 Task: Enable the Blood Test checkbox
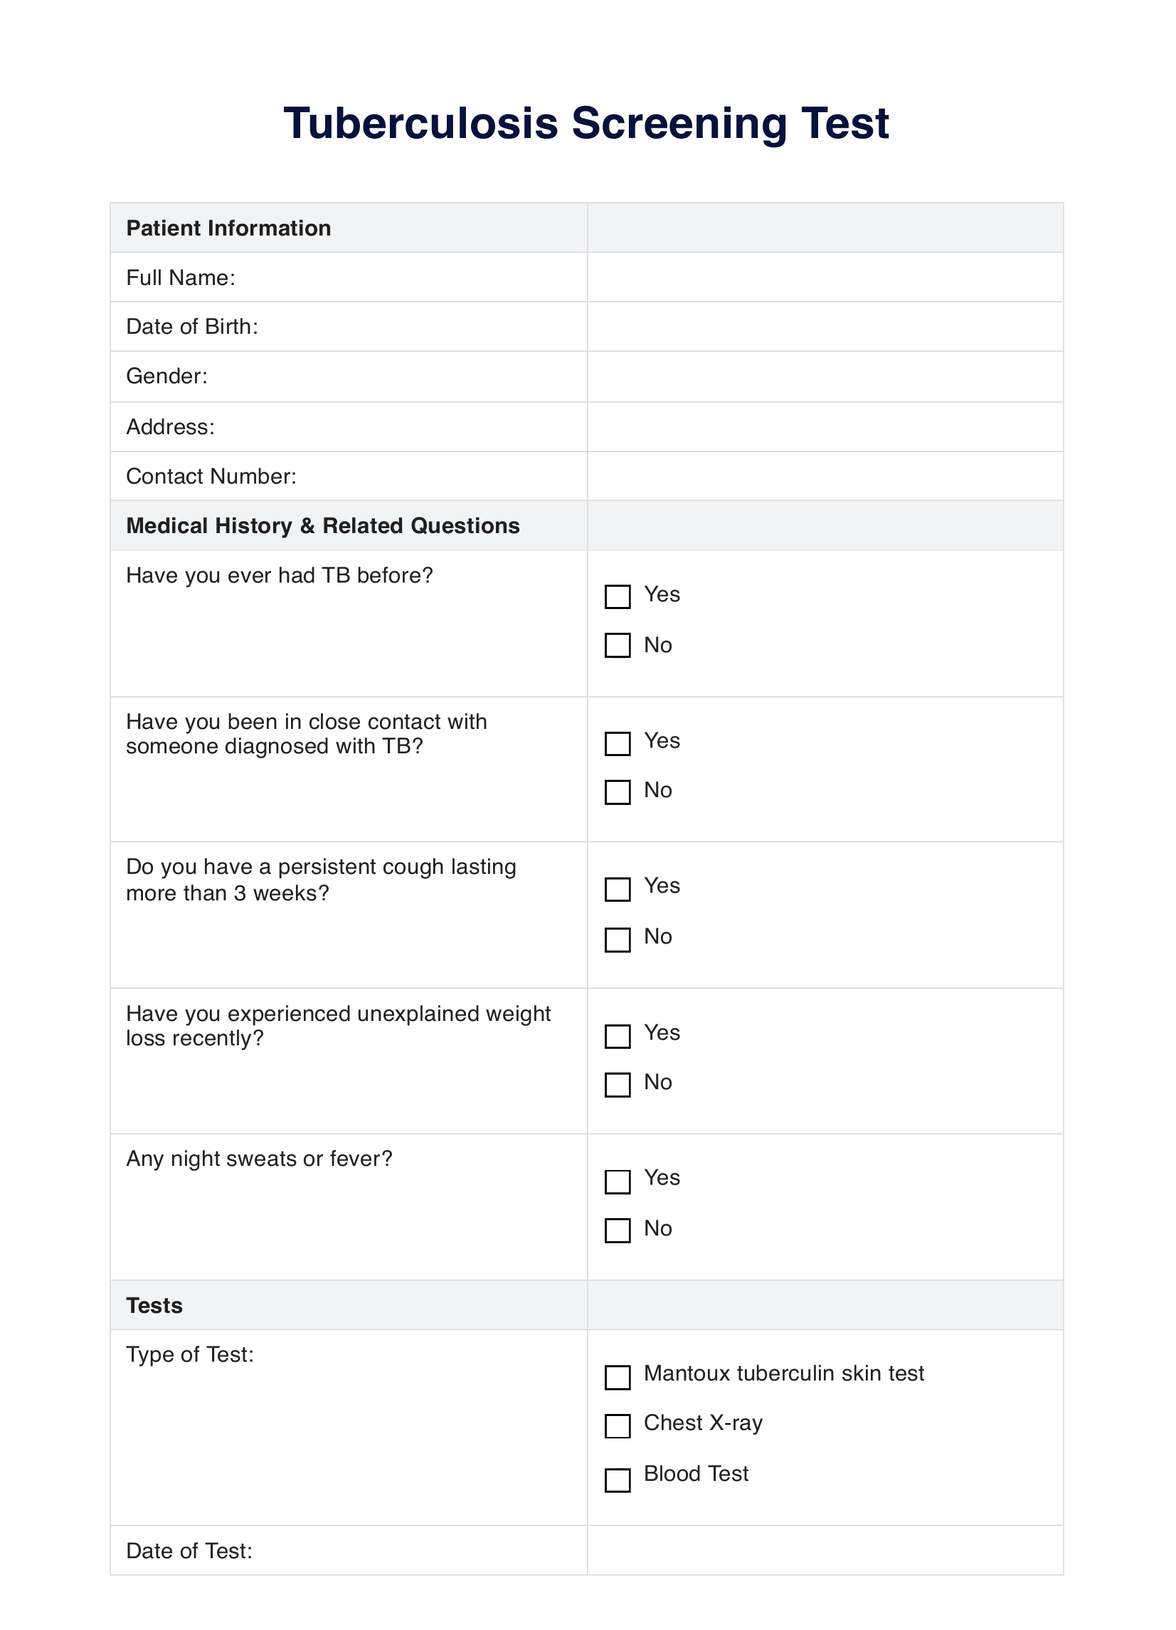618,1479
